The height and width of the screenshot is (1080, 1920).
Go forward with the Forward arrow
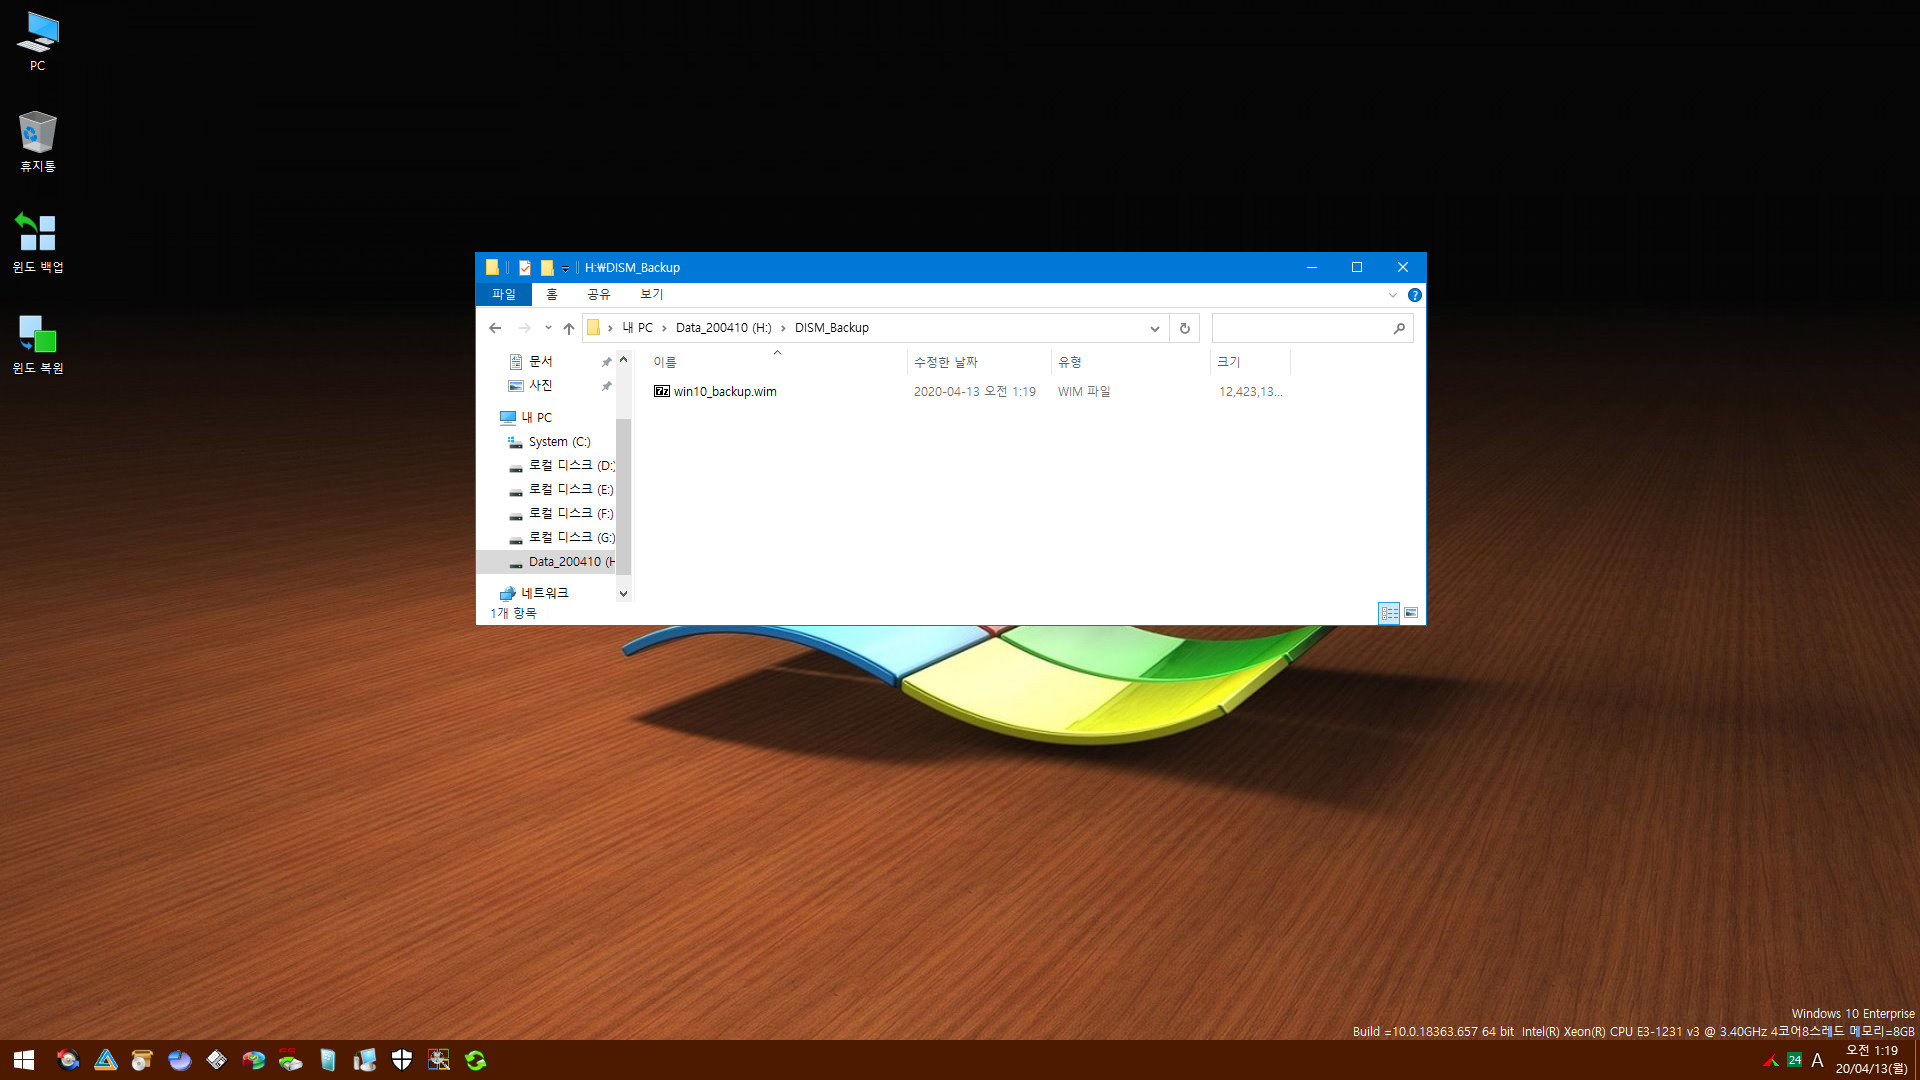(x=524, y=328)
